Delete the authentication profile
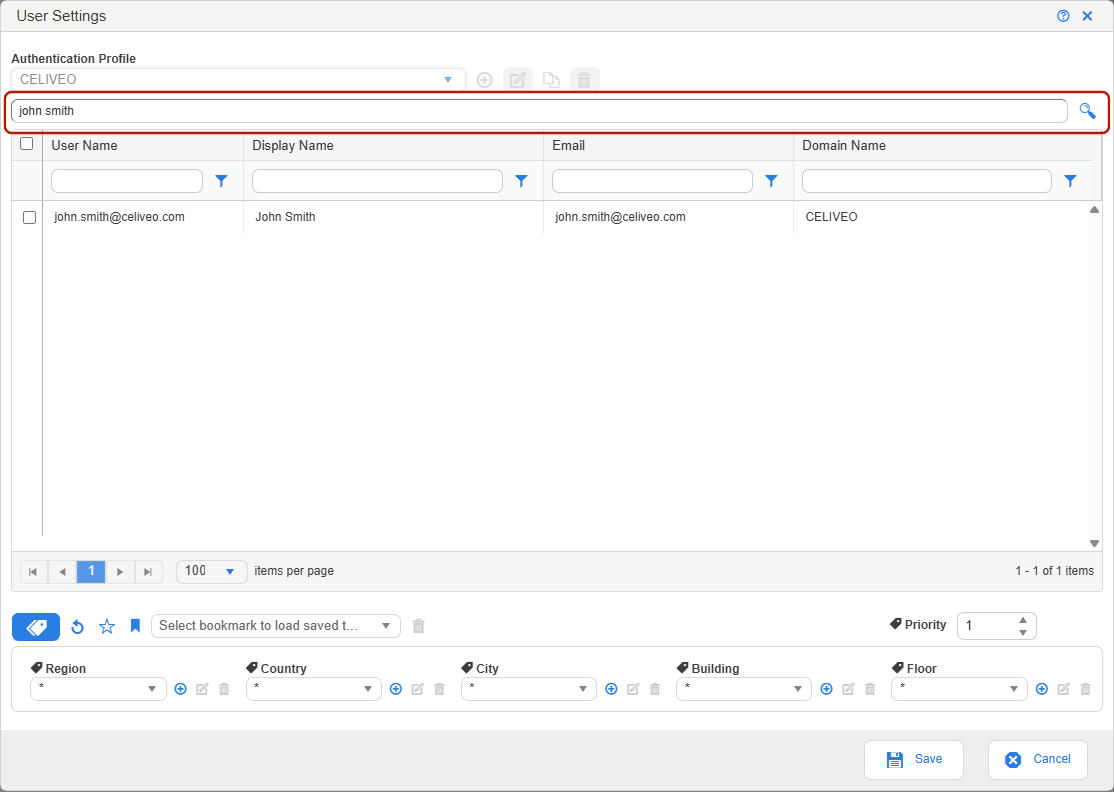This screenshot has height=792, width=1114. pos(585,80)
